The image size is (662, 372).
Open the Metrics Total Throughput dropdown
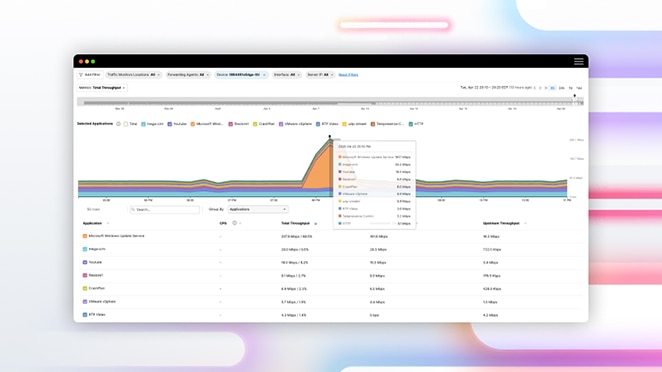pos(102,88)
